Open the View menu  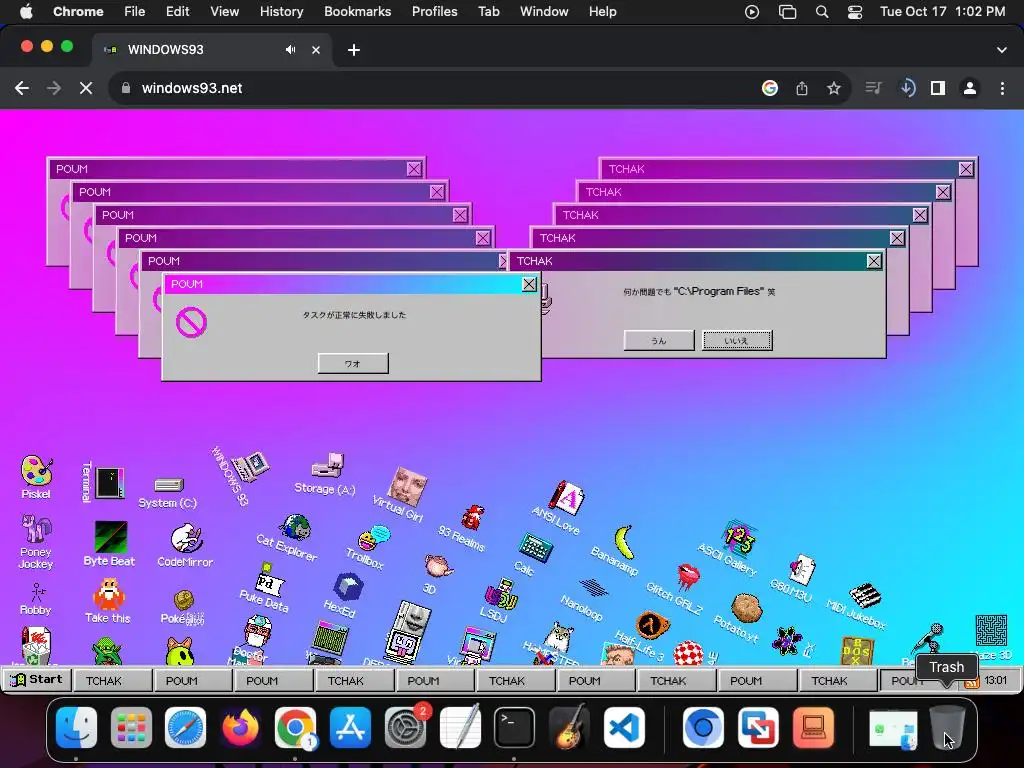pyautogui.click(x=224, y=12)
